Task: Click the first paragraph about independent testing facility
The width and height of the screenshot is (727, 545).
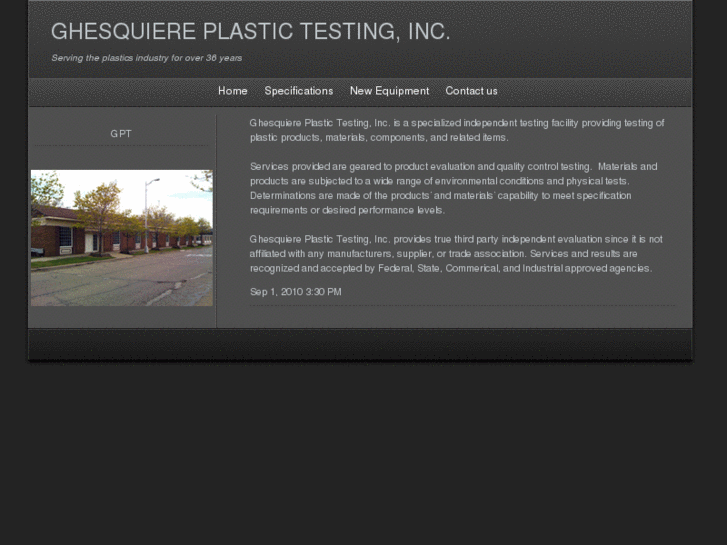Action: pos(457,130)
